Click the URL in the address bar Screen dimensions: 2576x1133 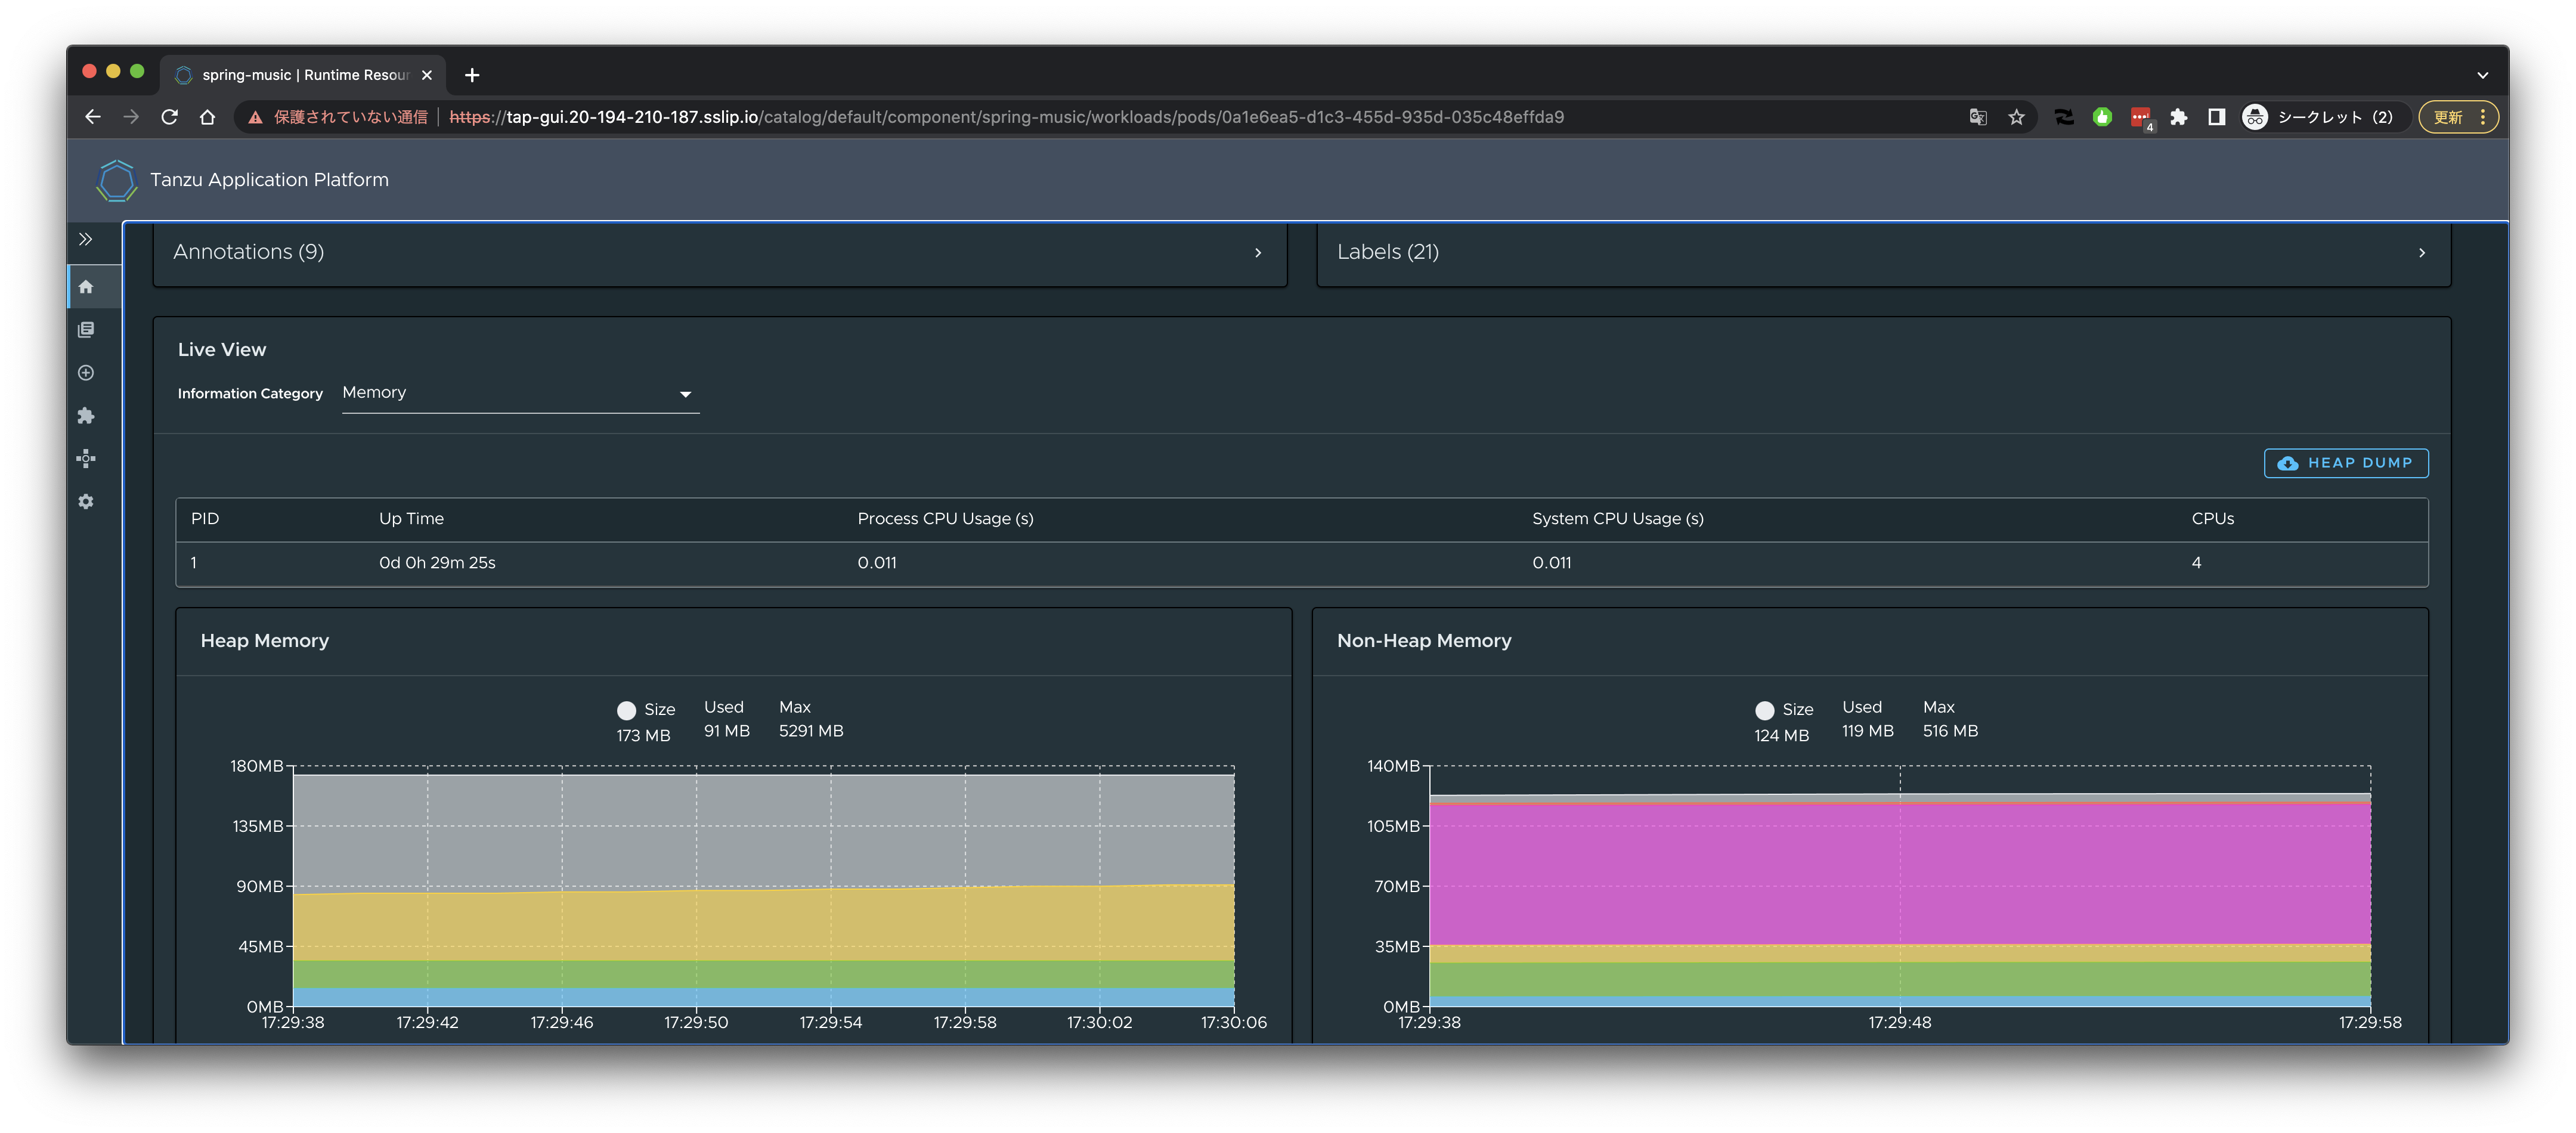pos(1006,117)
